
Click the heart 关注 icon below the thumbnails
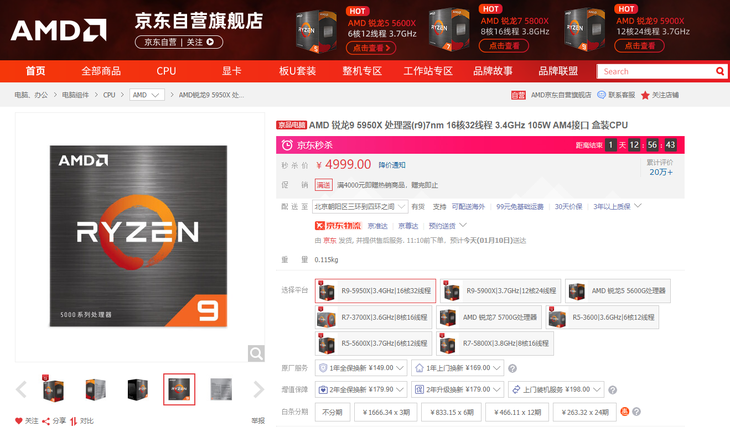click(x=19, y=421)
